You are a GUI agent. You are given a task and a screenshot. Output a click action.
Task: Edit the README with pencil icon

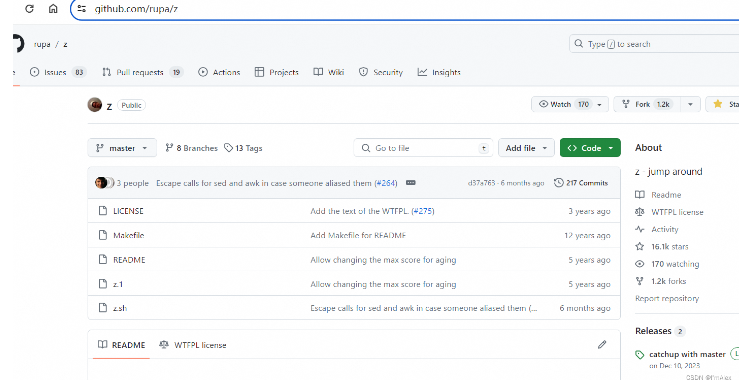point(602,344)
